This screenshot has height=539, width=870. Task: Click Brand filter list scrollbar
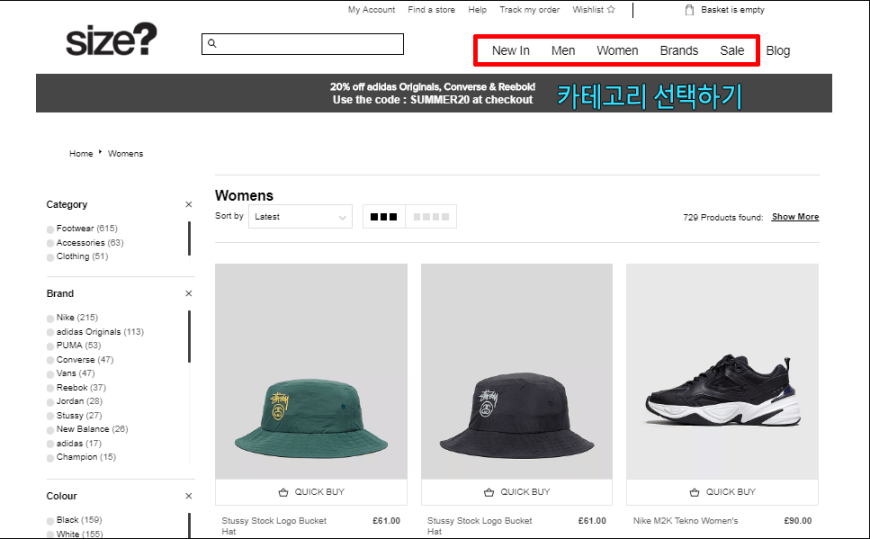point(189,336)
